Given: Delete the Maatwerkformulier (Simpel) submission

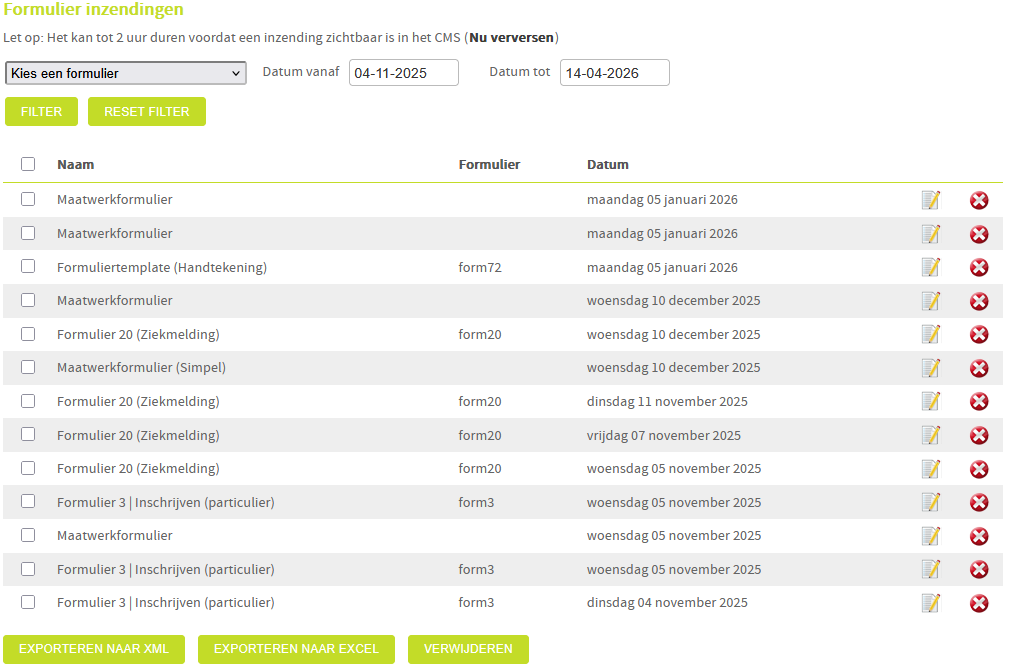Looking at the screenshot, I should 979,368.
